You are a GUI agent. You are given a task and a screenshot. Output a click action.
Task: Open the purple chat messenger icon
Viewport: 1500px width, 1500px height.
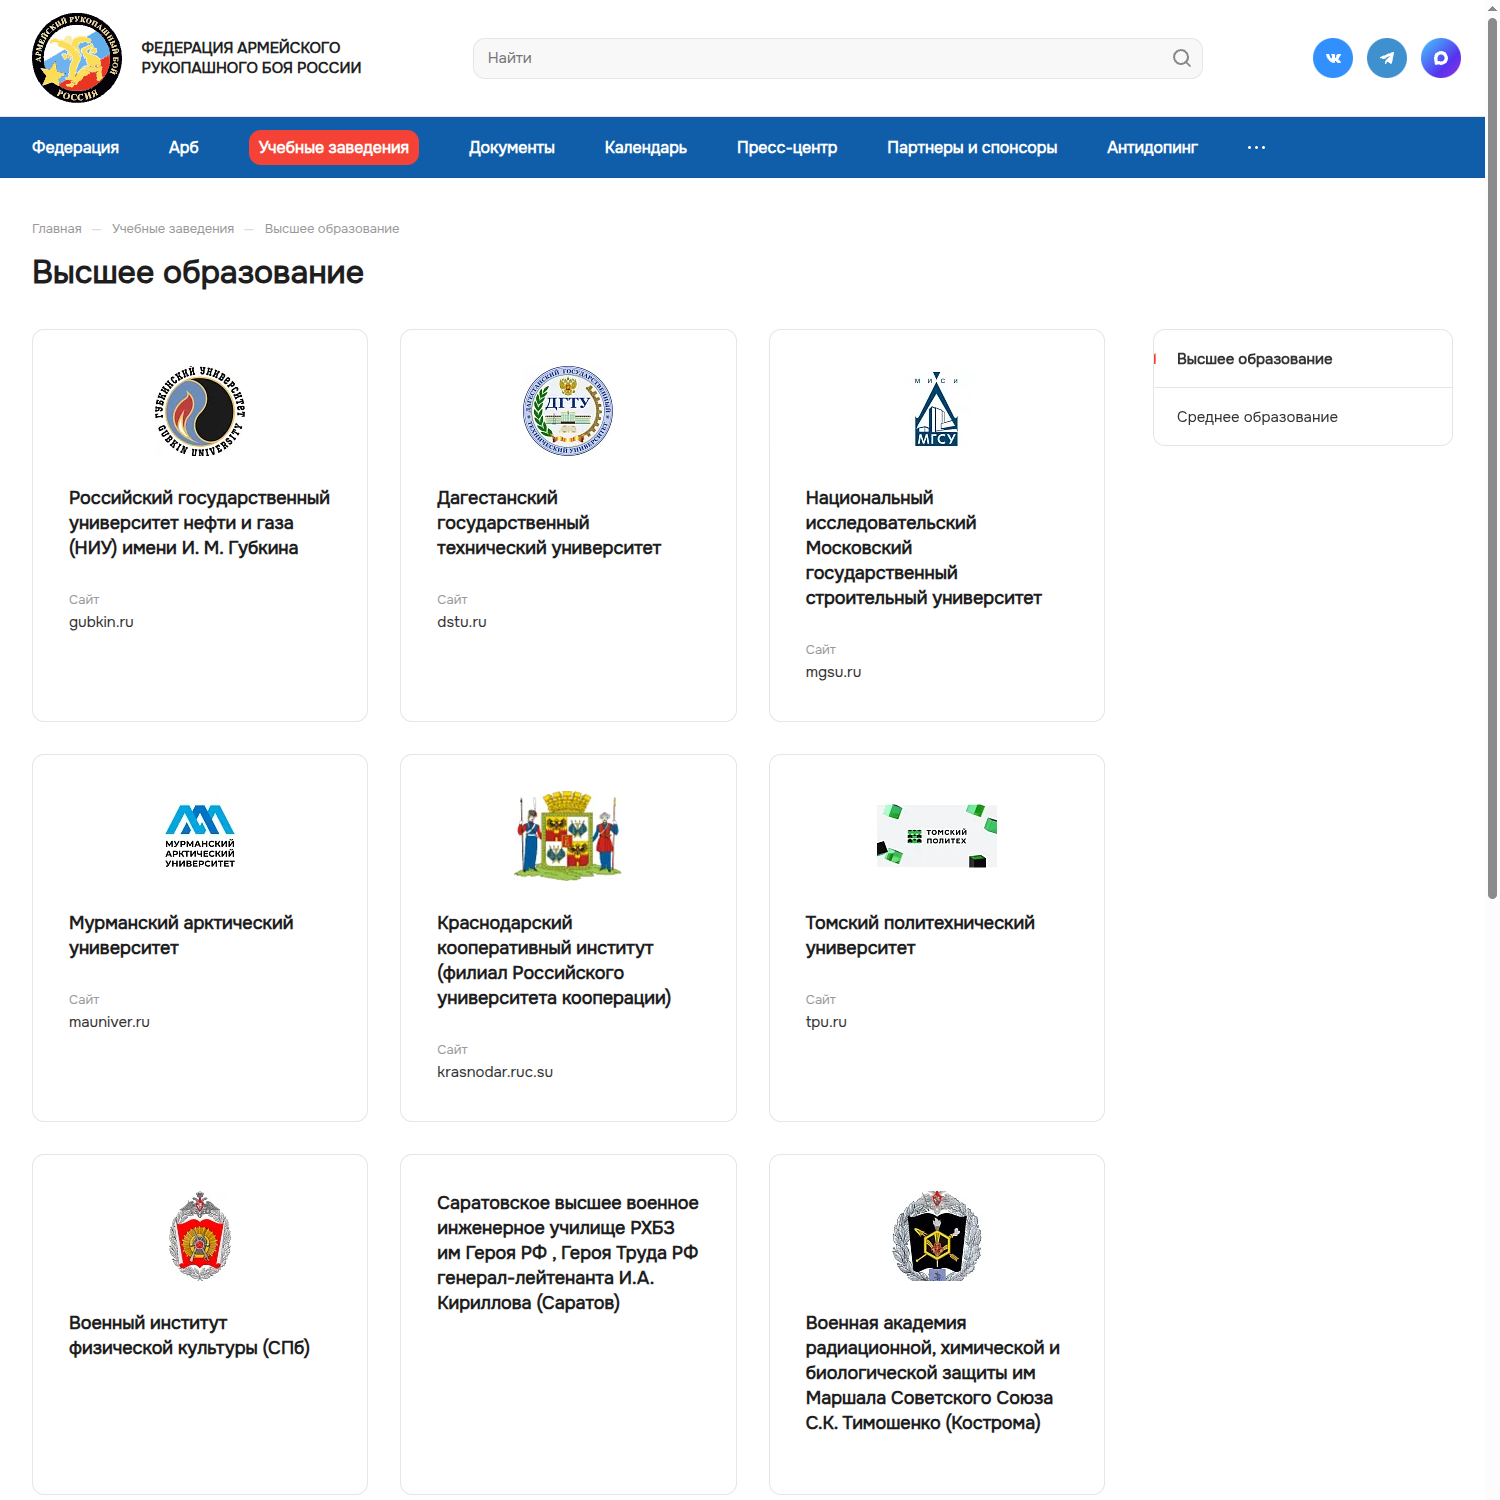[x=1441, y=58]
